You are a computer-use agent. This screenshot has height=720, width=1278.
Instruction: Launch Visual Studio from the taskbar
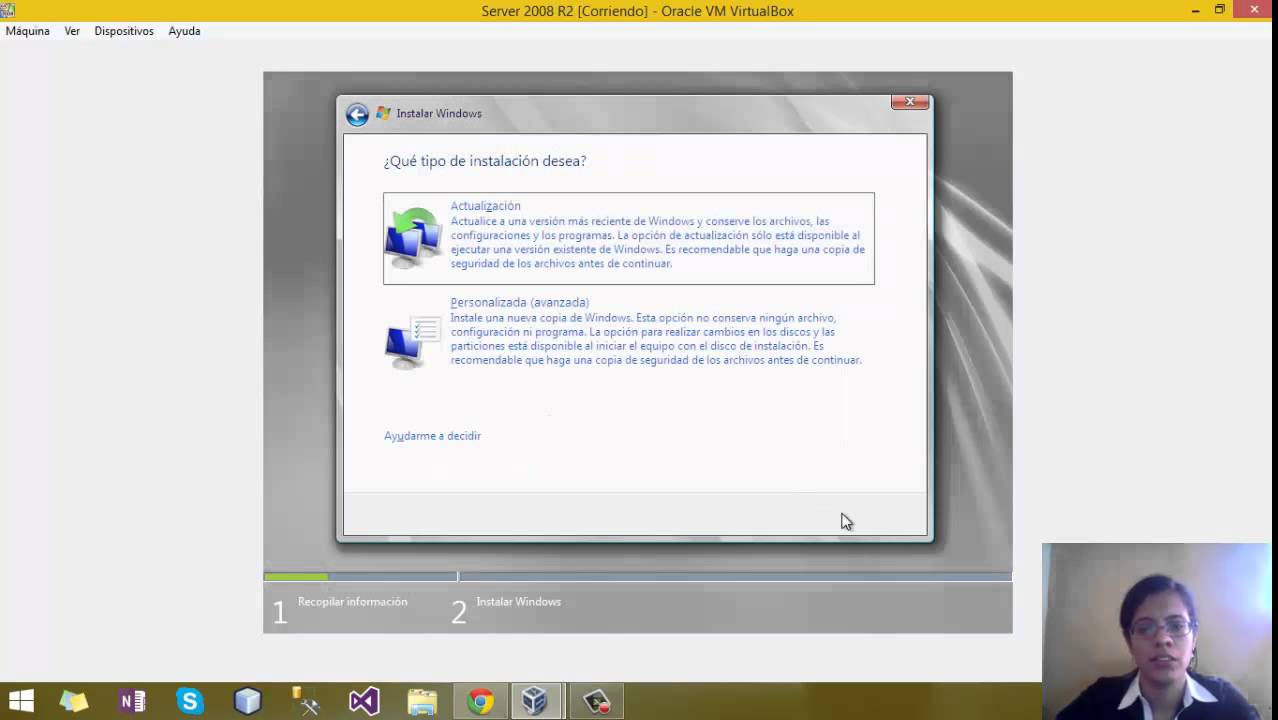pos(364,701)
